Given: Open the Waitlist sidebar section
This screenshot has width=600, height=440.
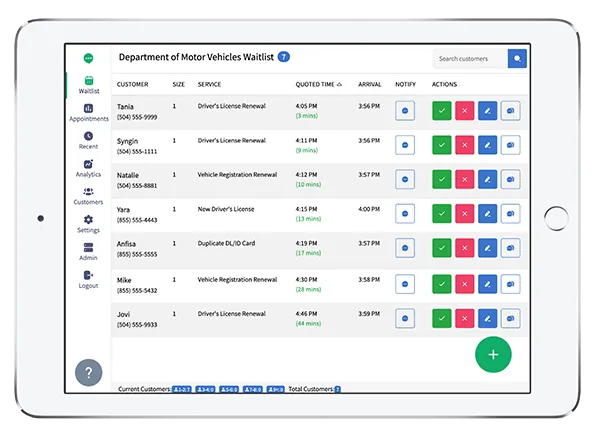Looking at the screenshot, I should point(89,85).
